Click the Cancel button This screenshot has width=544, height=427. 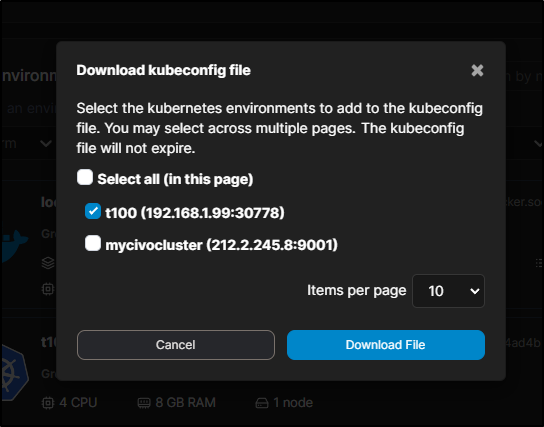(x=176, y=345)
